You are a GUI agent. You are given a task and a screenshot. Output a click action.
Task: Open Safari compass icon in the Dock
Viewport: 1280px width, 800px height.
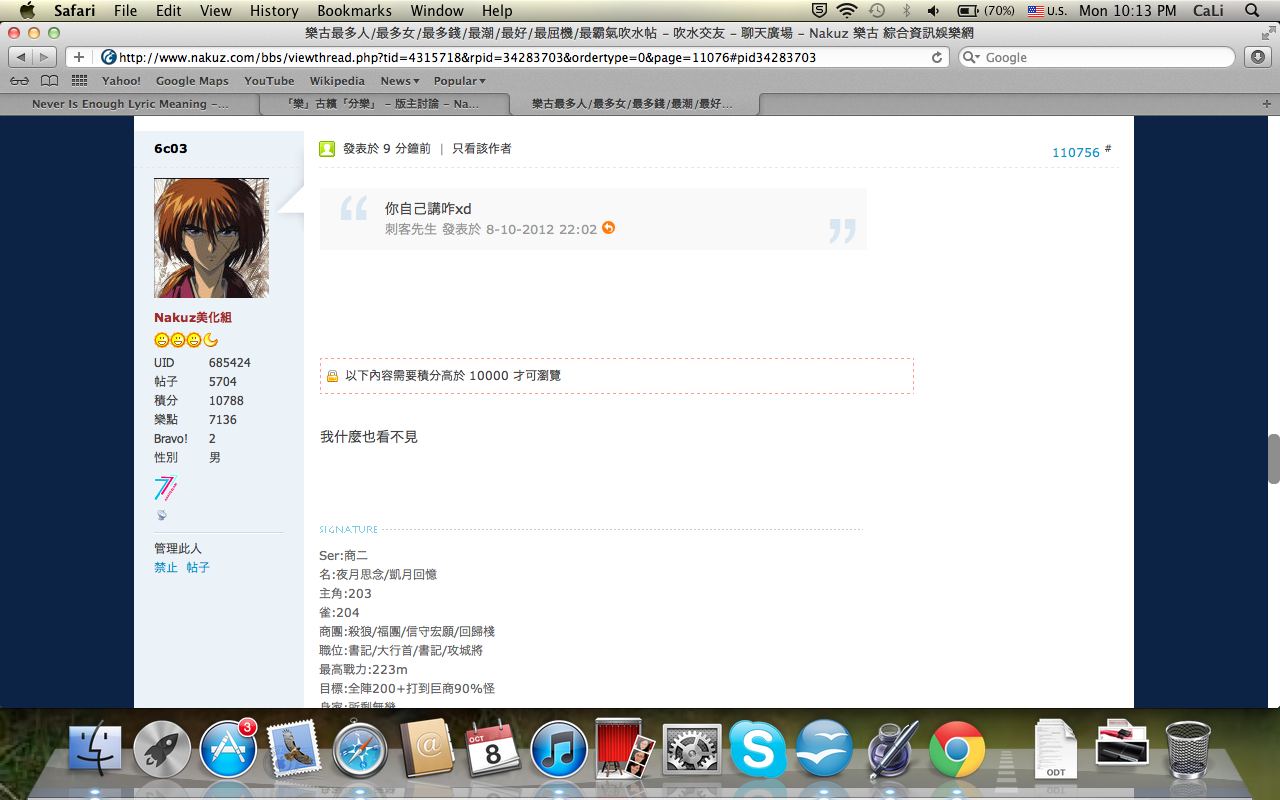click(360, 750)
